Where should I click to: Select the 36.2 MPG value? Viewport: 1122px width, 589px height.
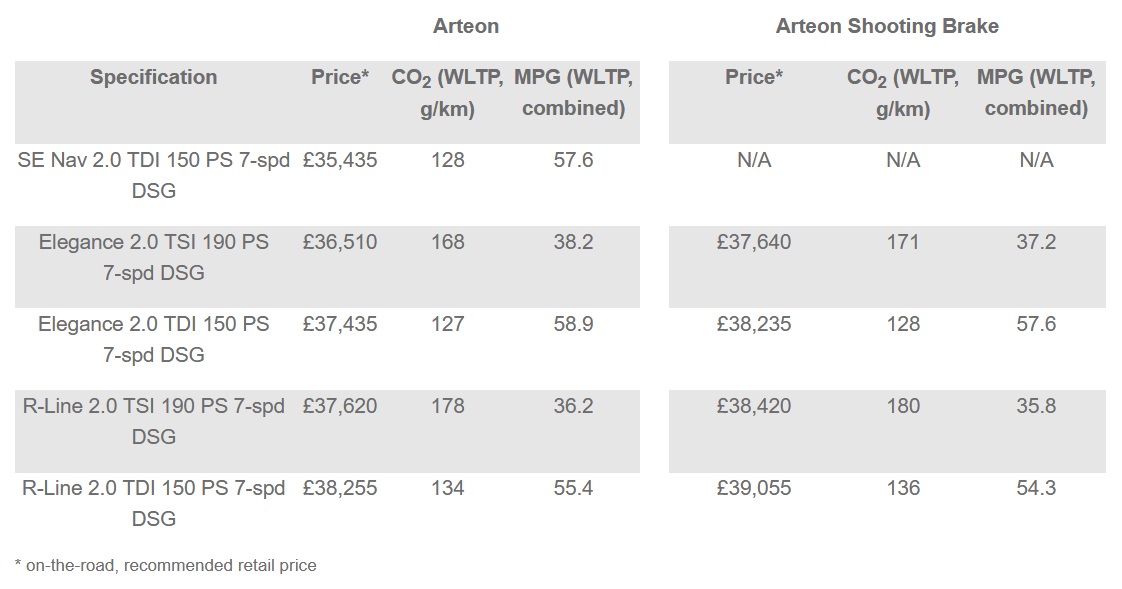[x=573, y=406]
